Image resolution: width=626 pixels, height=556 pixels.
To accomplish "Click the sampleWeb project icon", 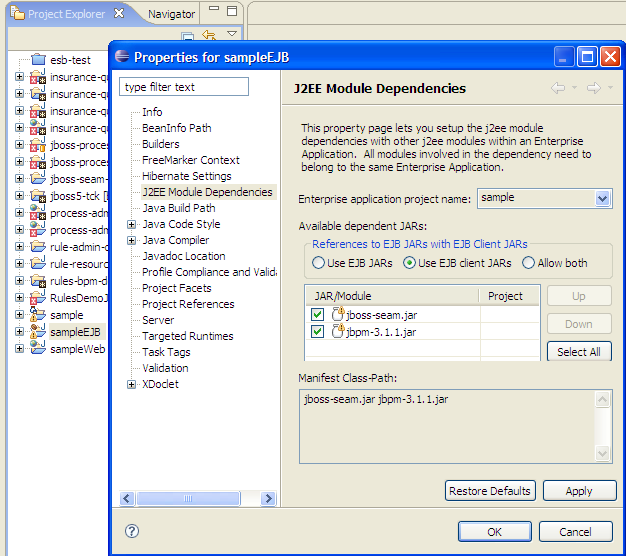I will [38, 348].
